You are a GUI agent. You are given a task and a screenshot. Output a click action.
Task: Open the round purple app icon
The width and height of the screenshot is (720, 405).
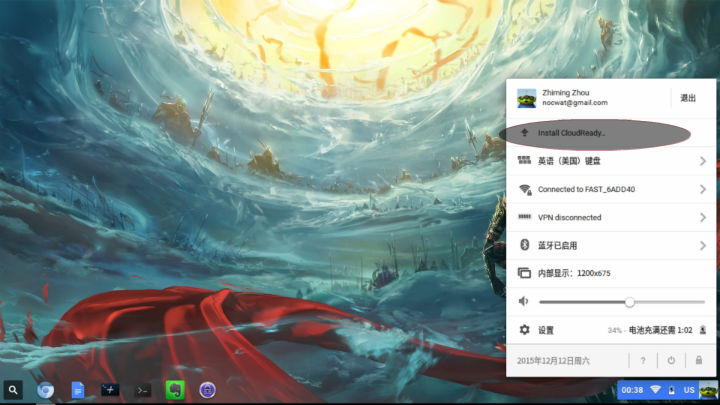[x=208, y=390]
